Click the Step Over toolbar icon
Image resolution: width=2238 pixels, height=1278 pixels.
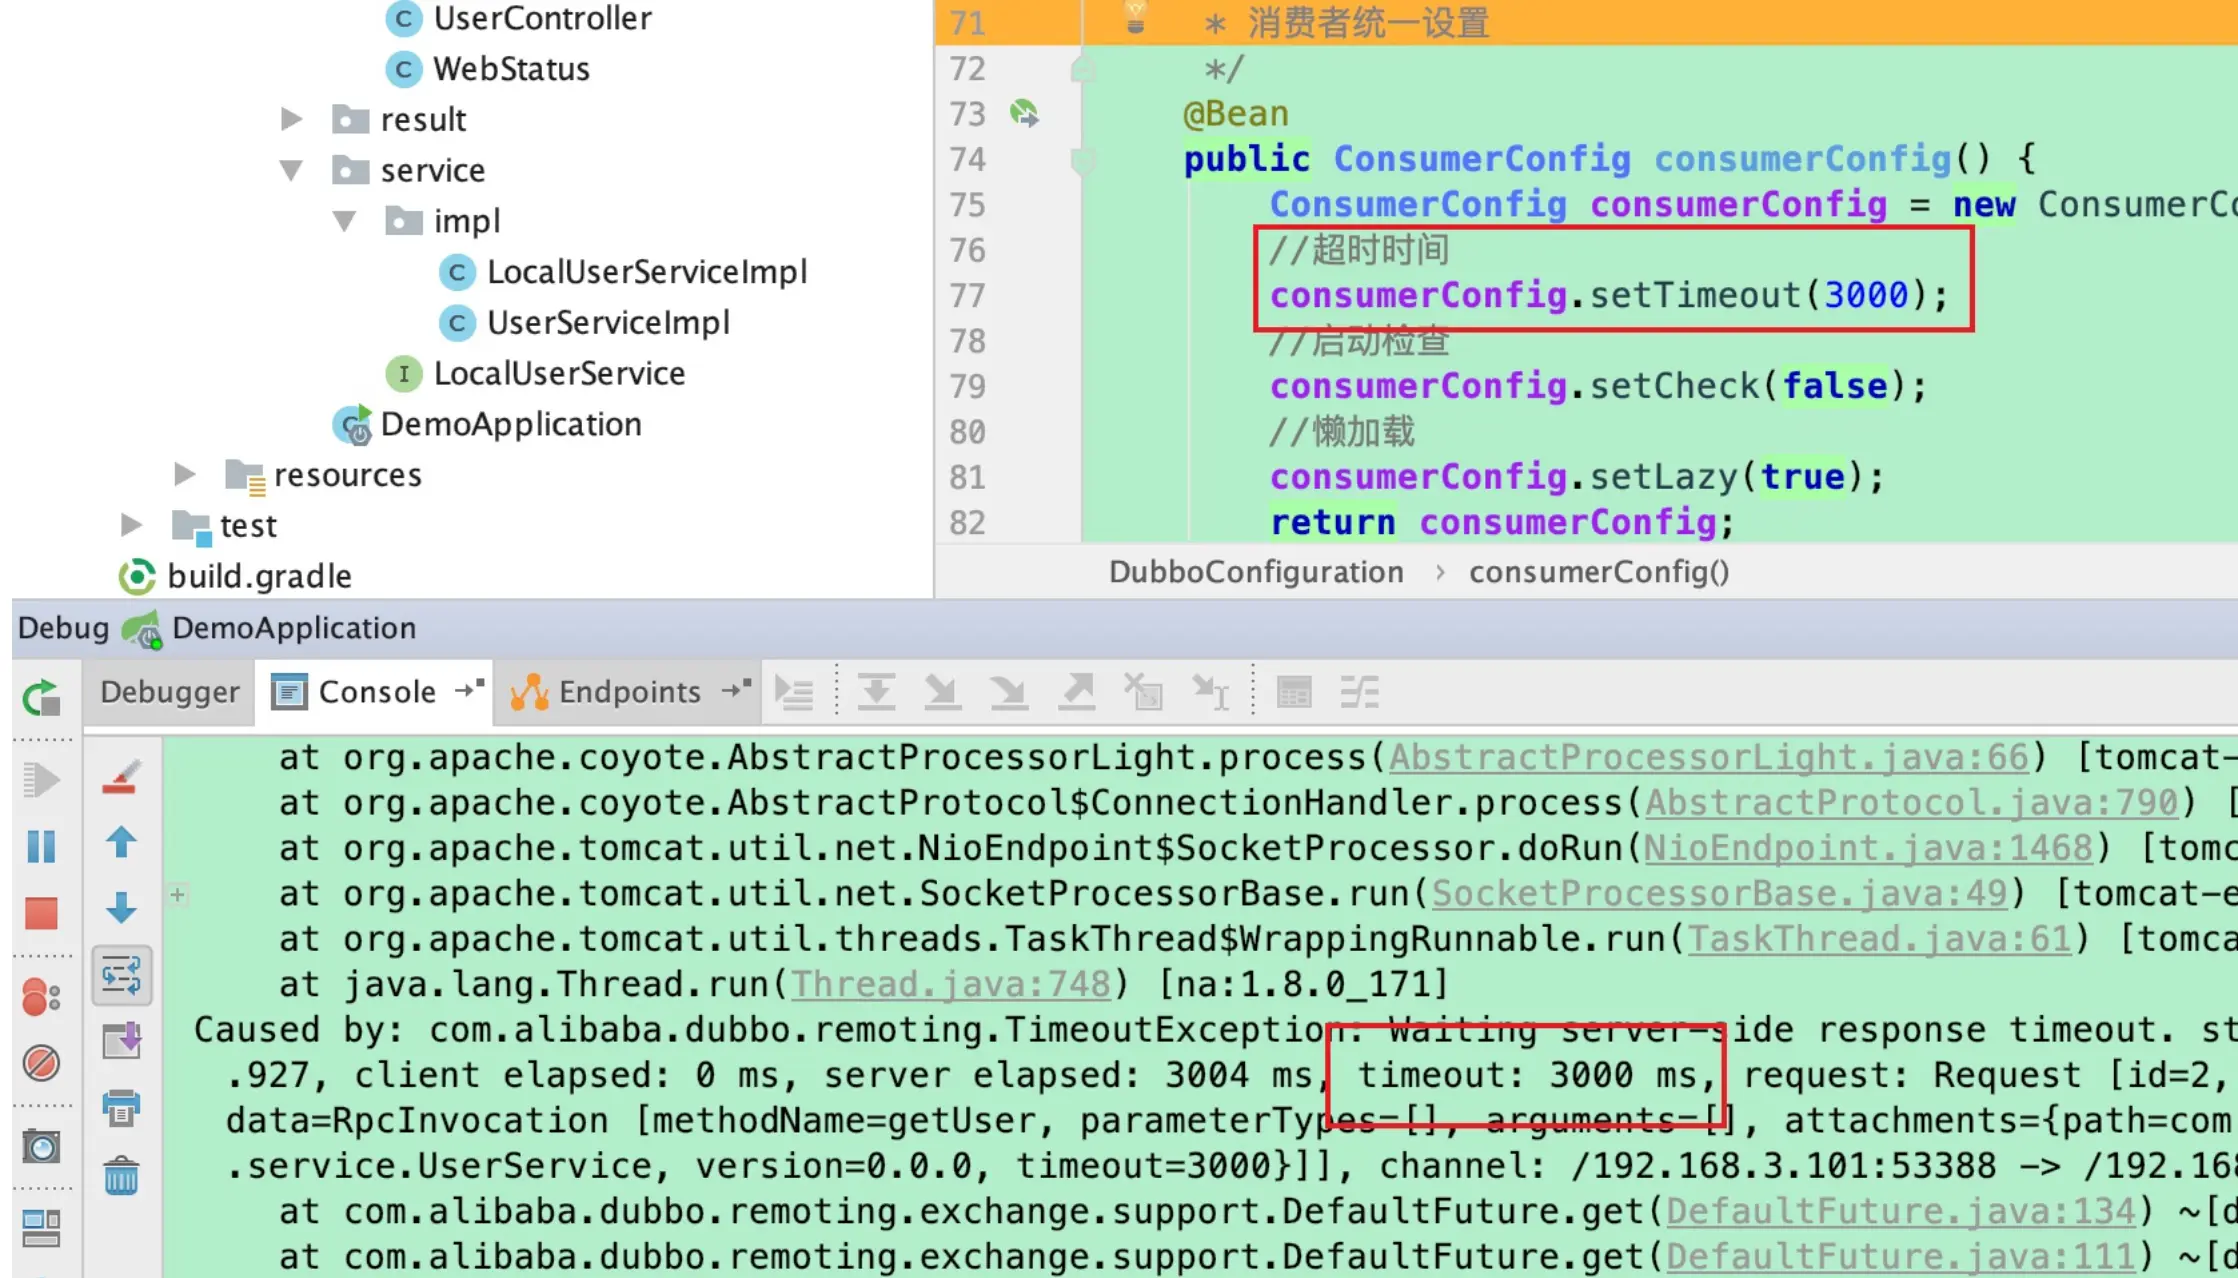tap(876, 692)
